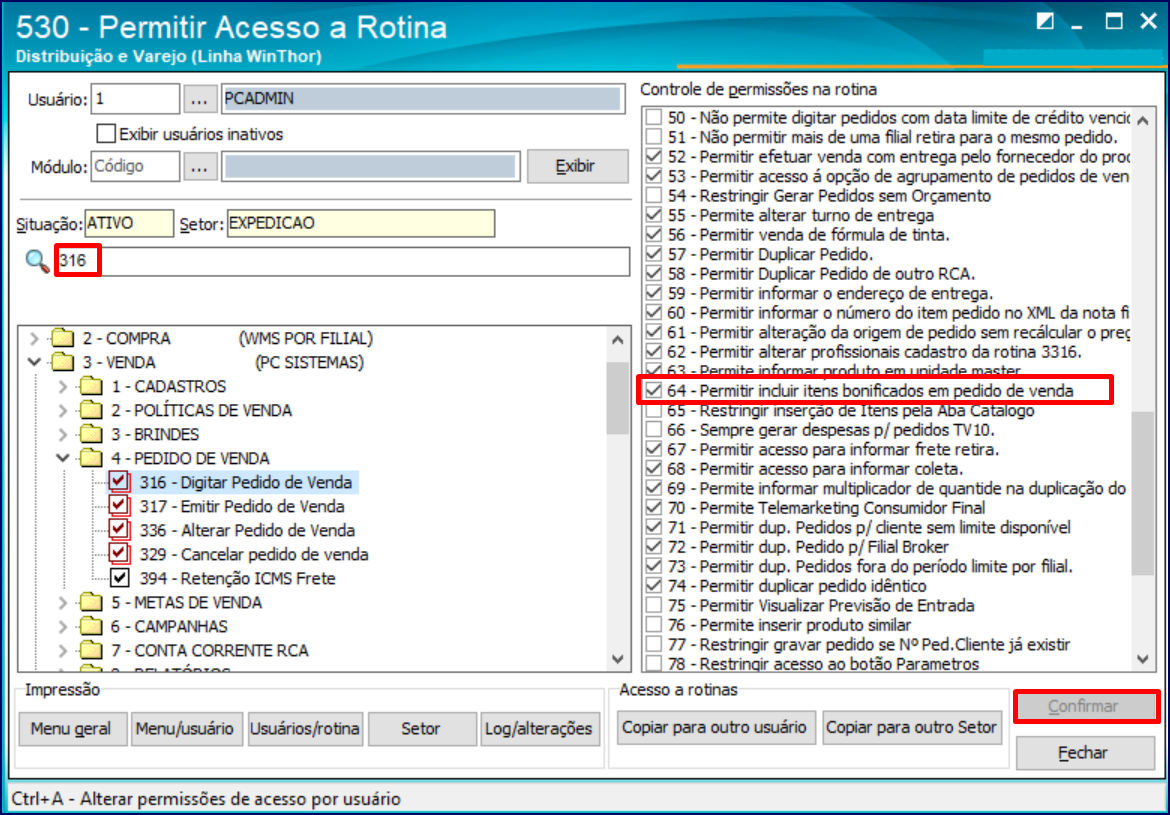The width and height of the screenshot is (1170, 815).
Task: Click the title bar resize icon beside minimize
Action: 1045,22
